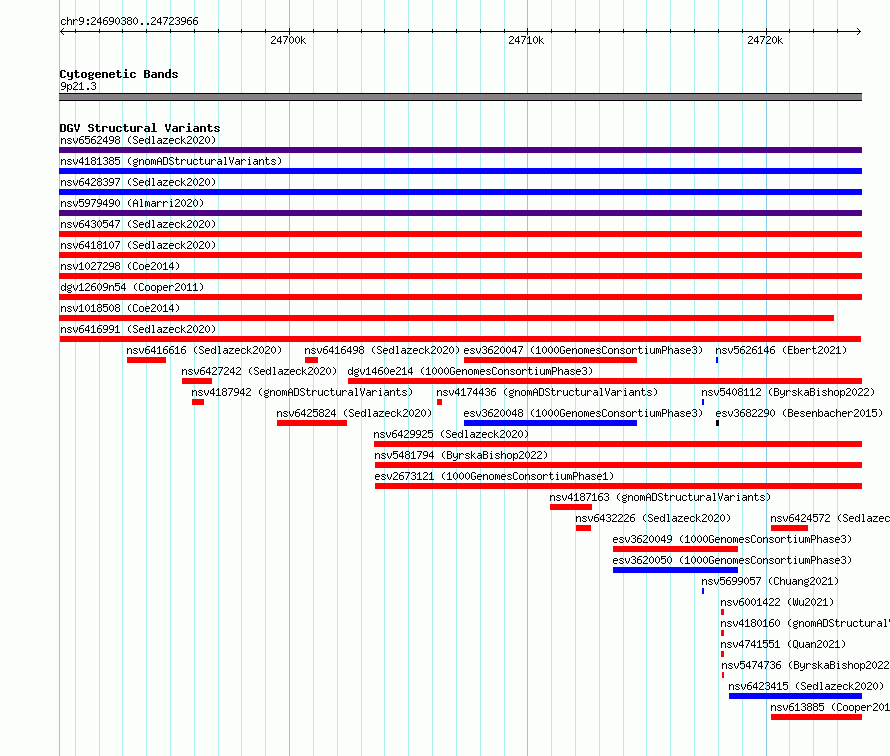Select nsv6418107 (Sedlazeck2020) variant
This screenshot has height=756, width=890.
click(x=138, y=245)
